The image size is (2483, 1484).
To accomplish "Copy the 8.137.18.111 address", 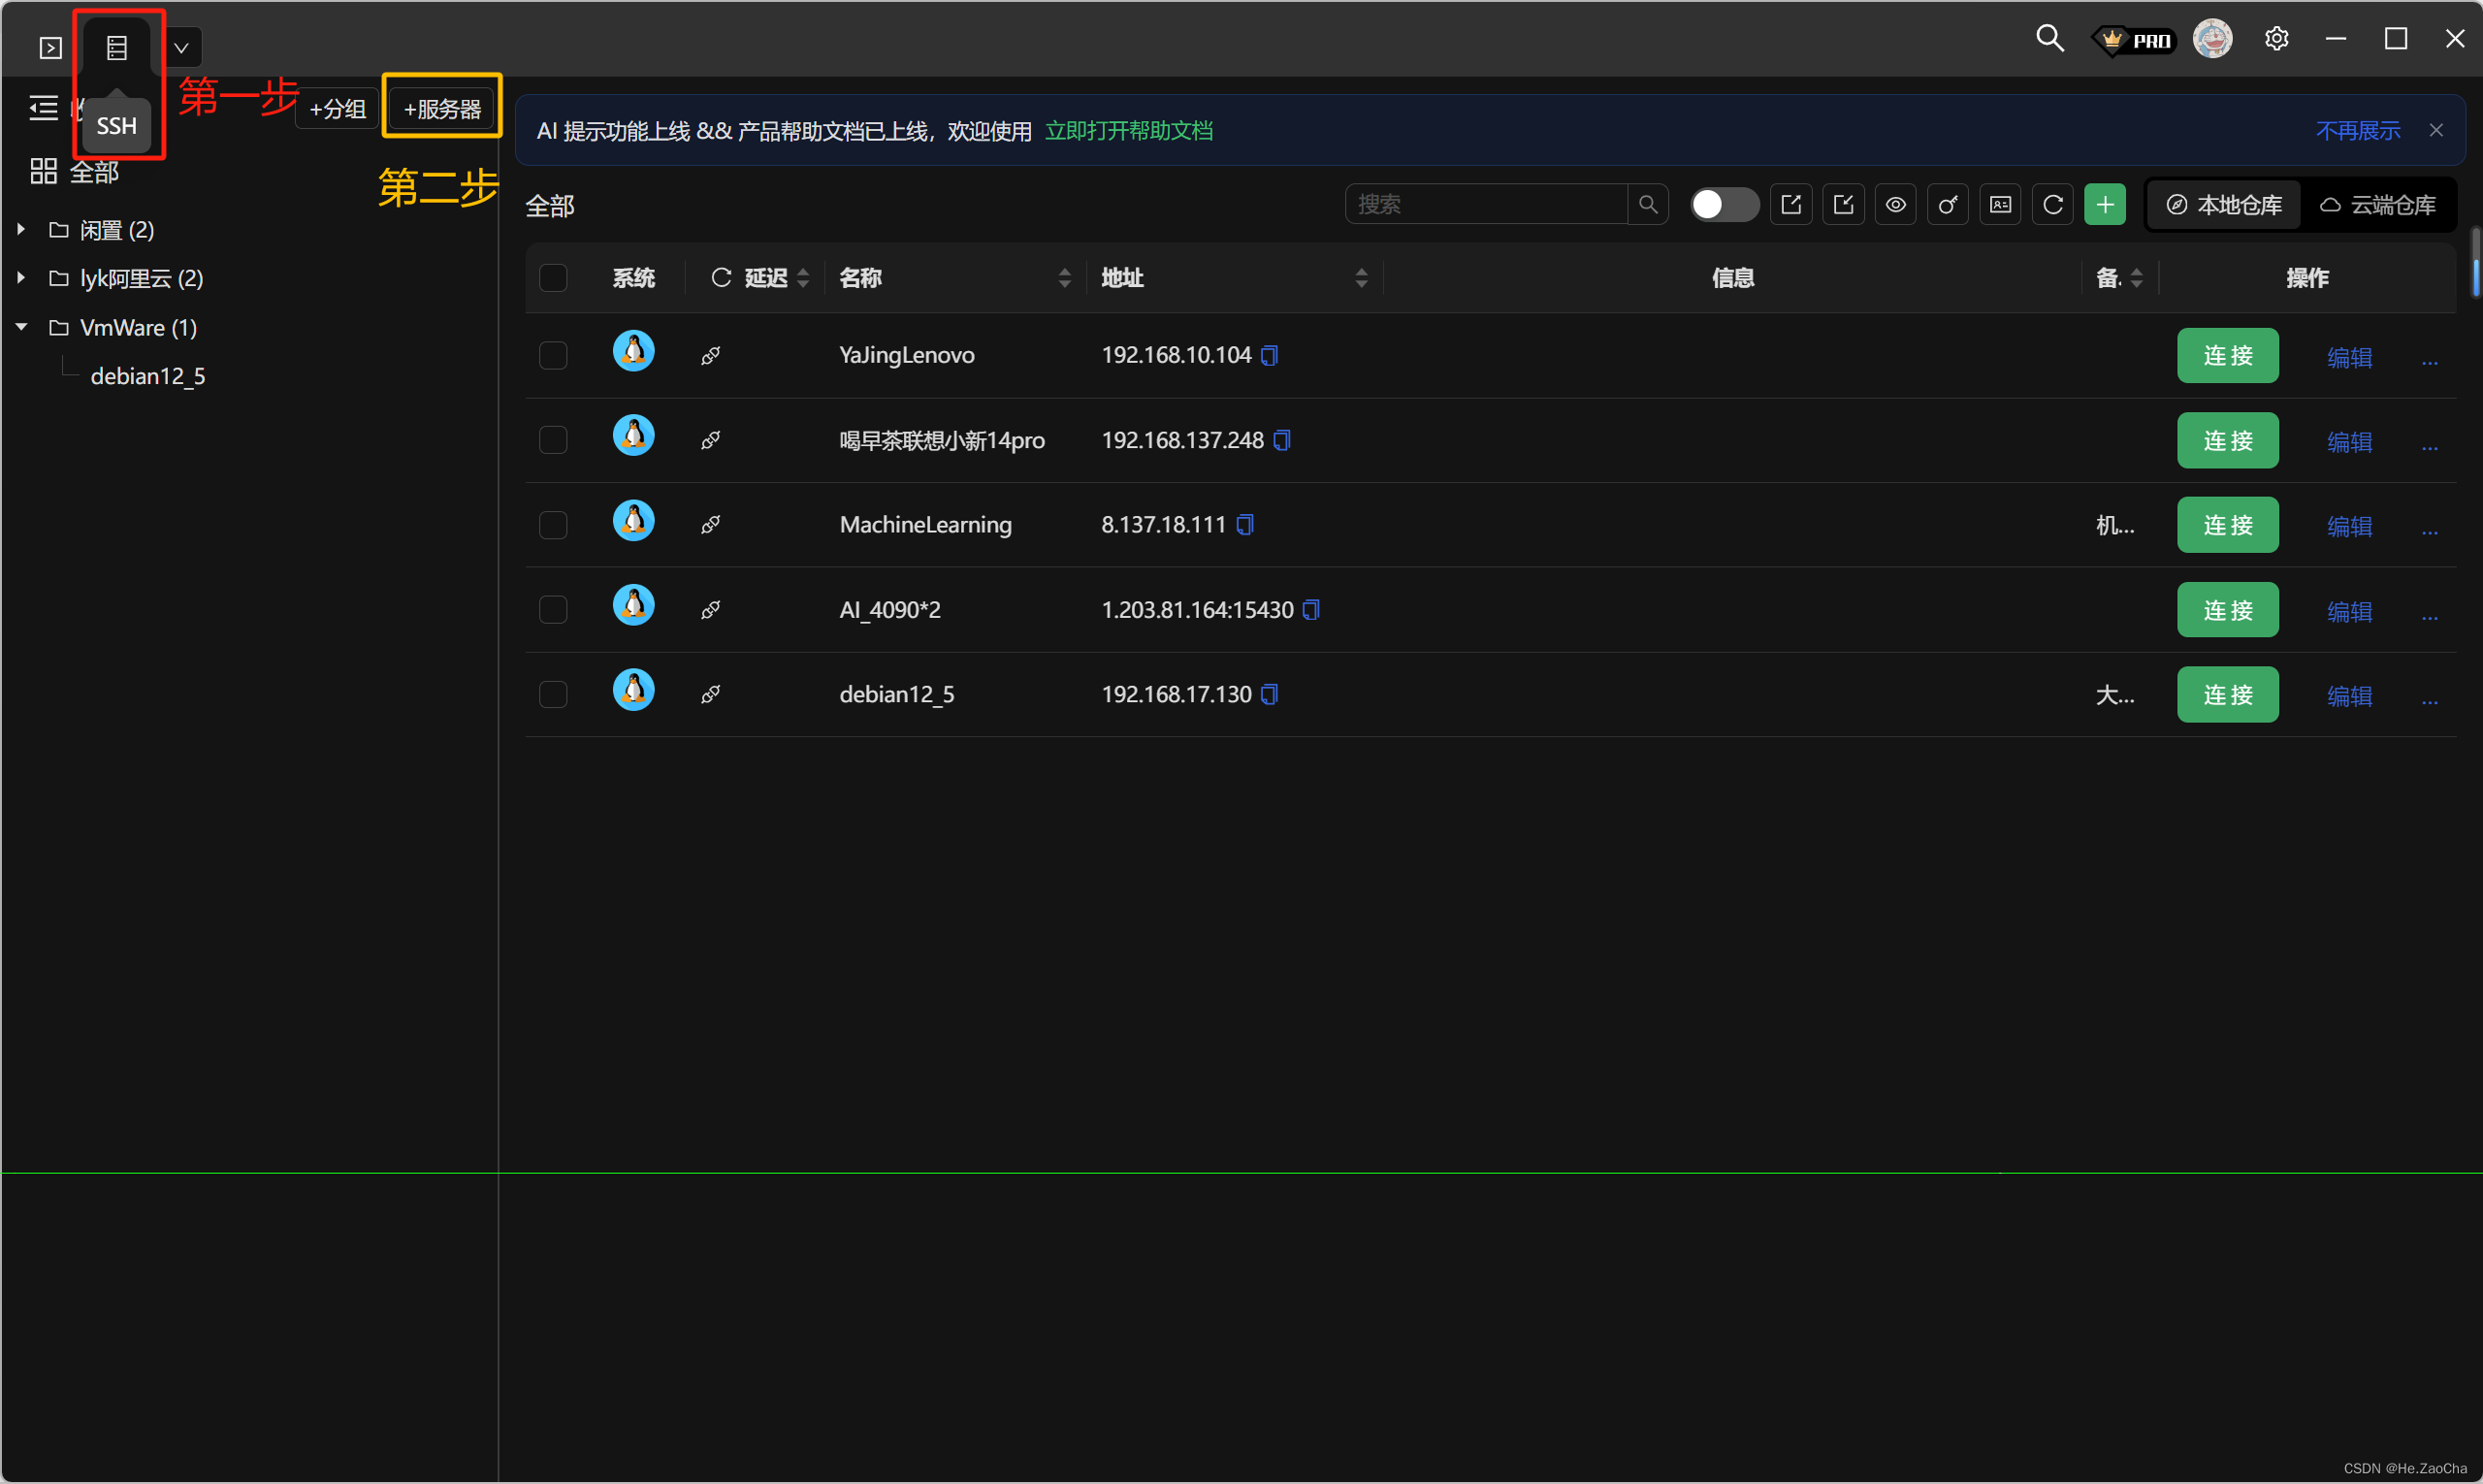I will [x=1245, y=525].
